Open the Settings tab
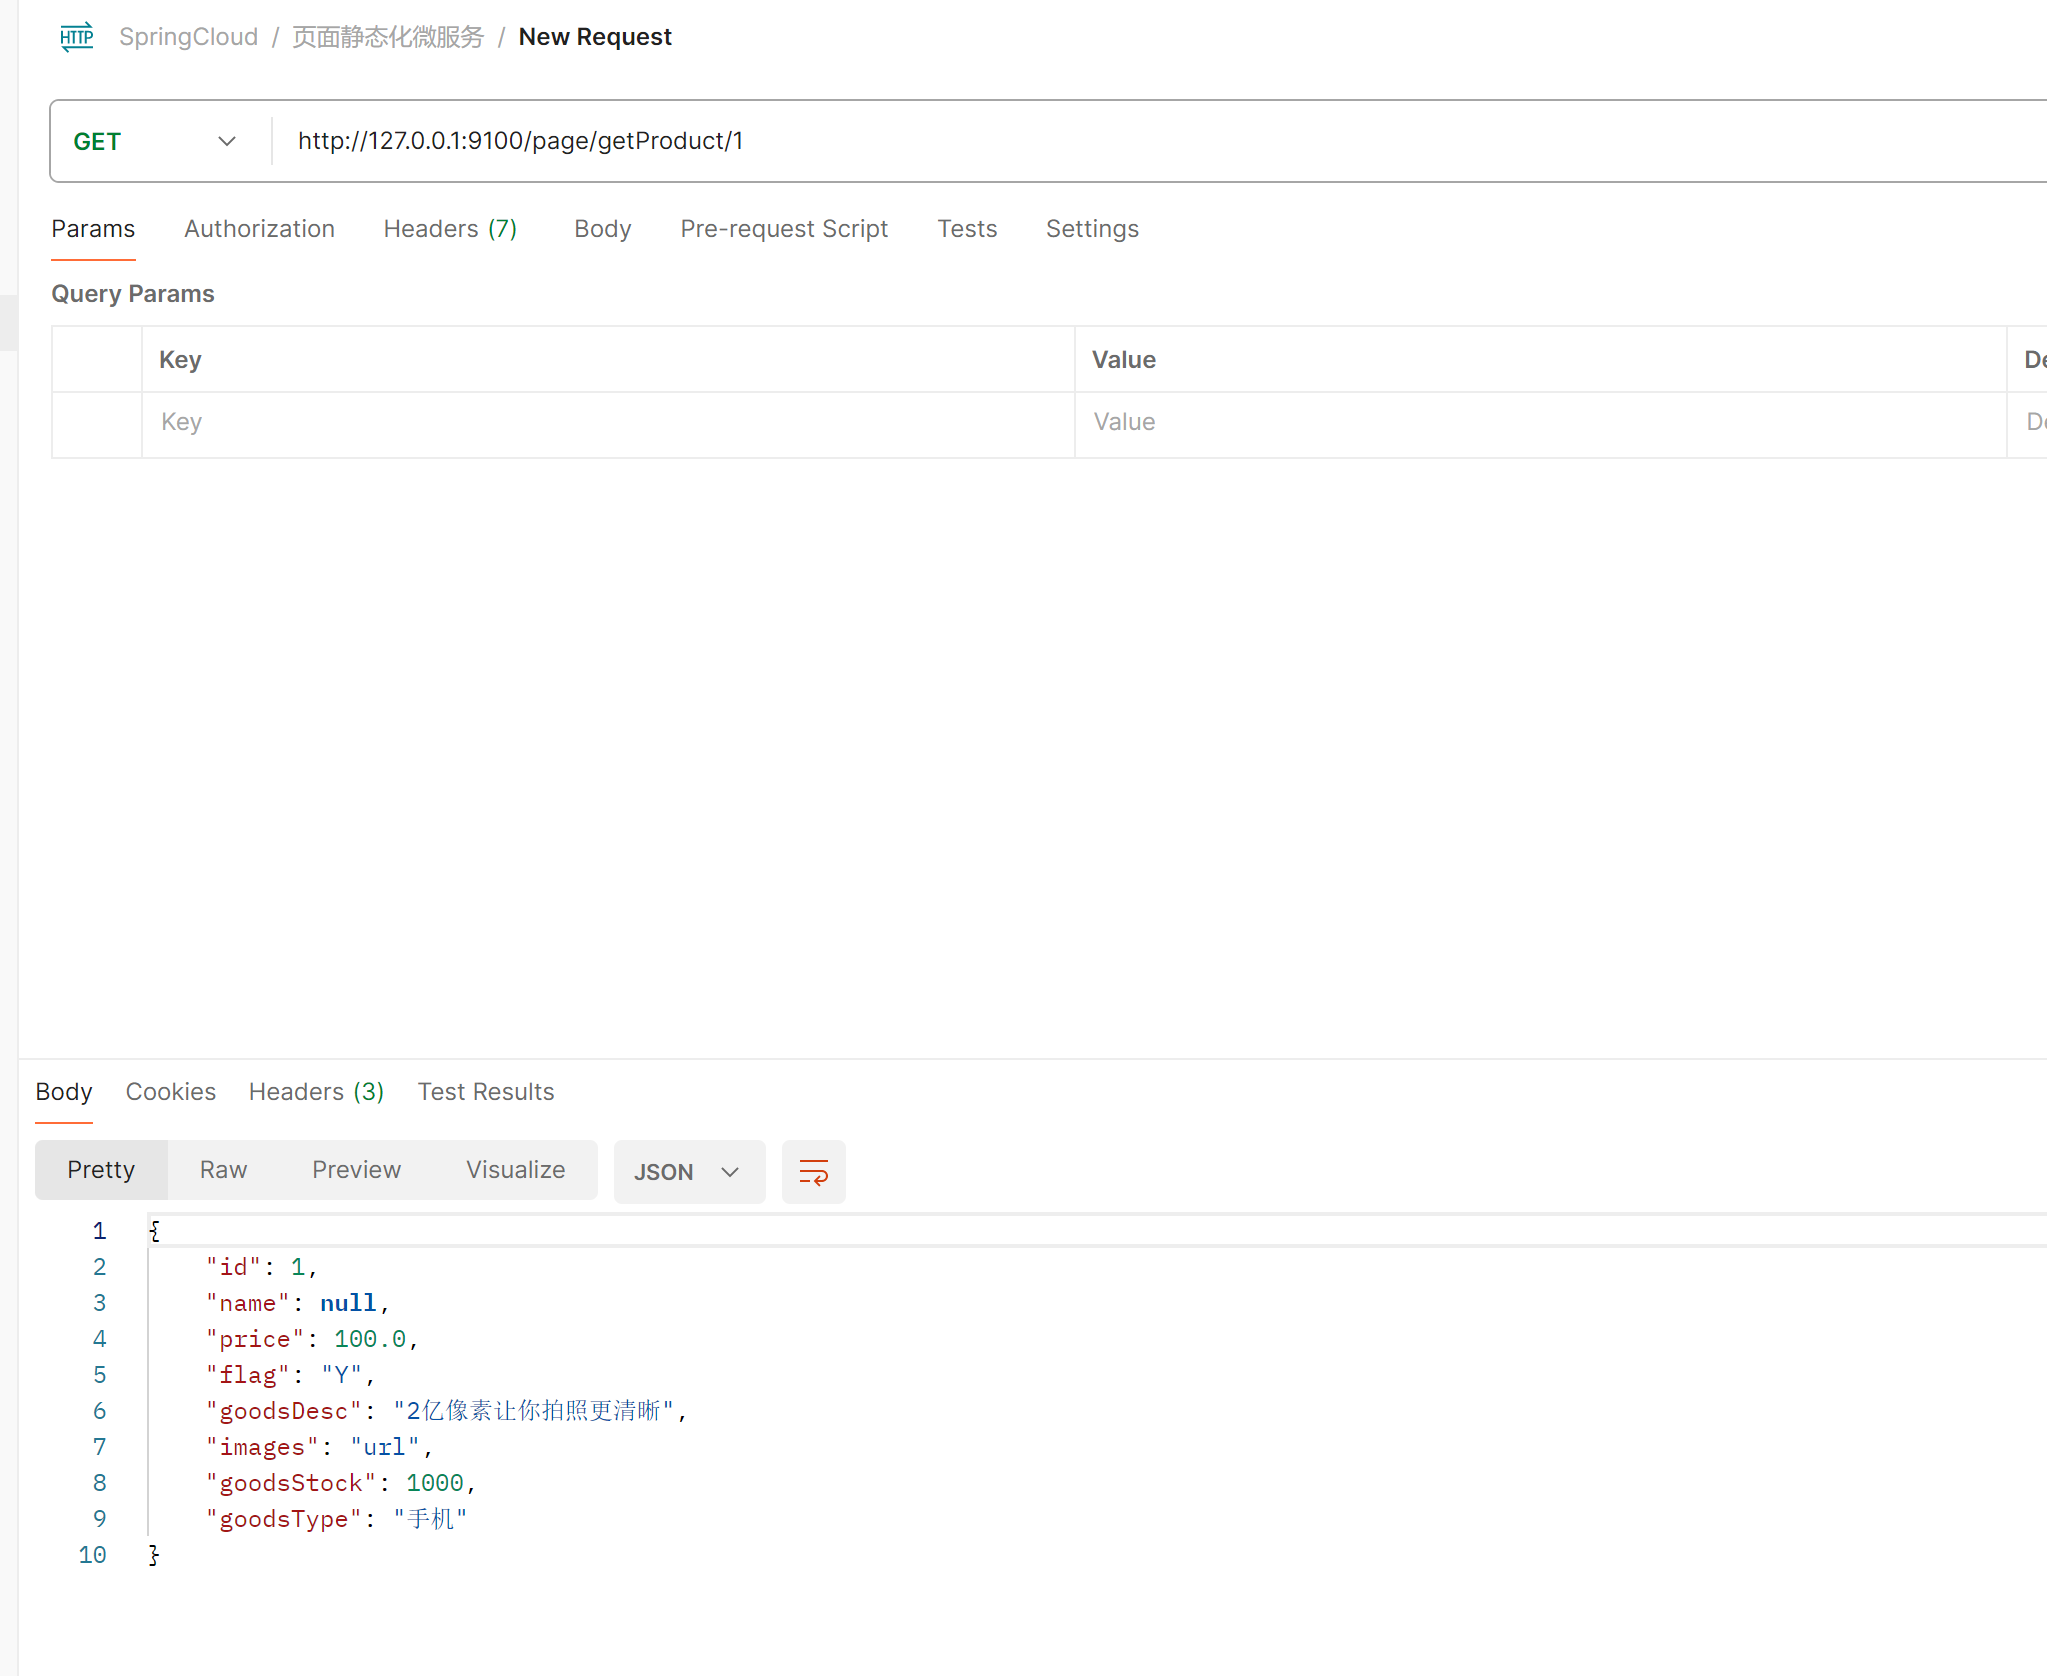 (1092, 229)
